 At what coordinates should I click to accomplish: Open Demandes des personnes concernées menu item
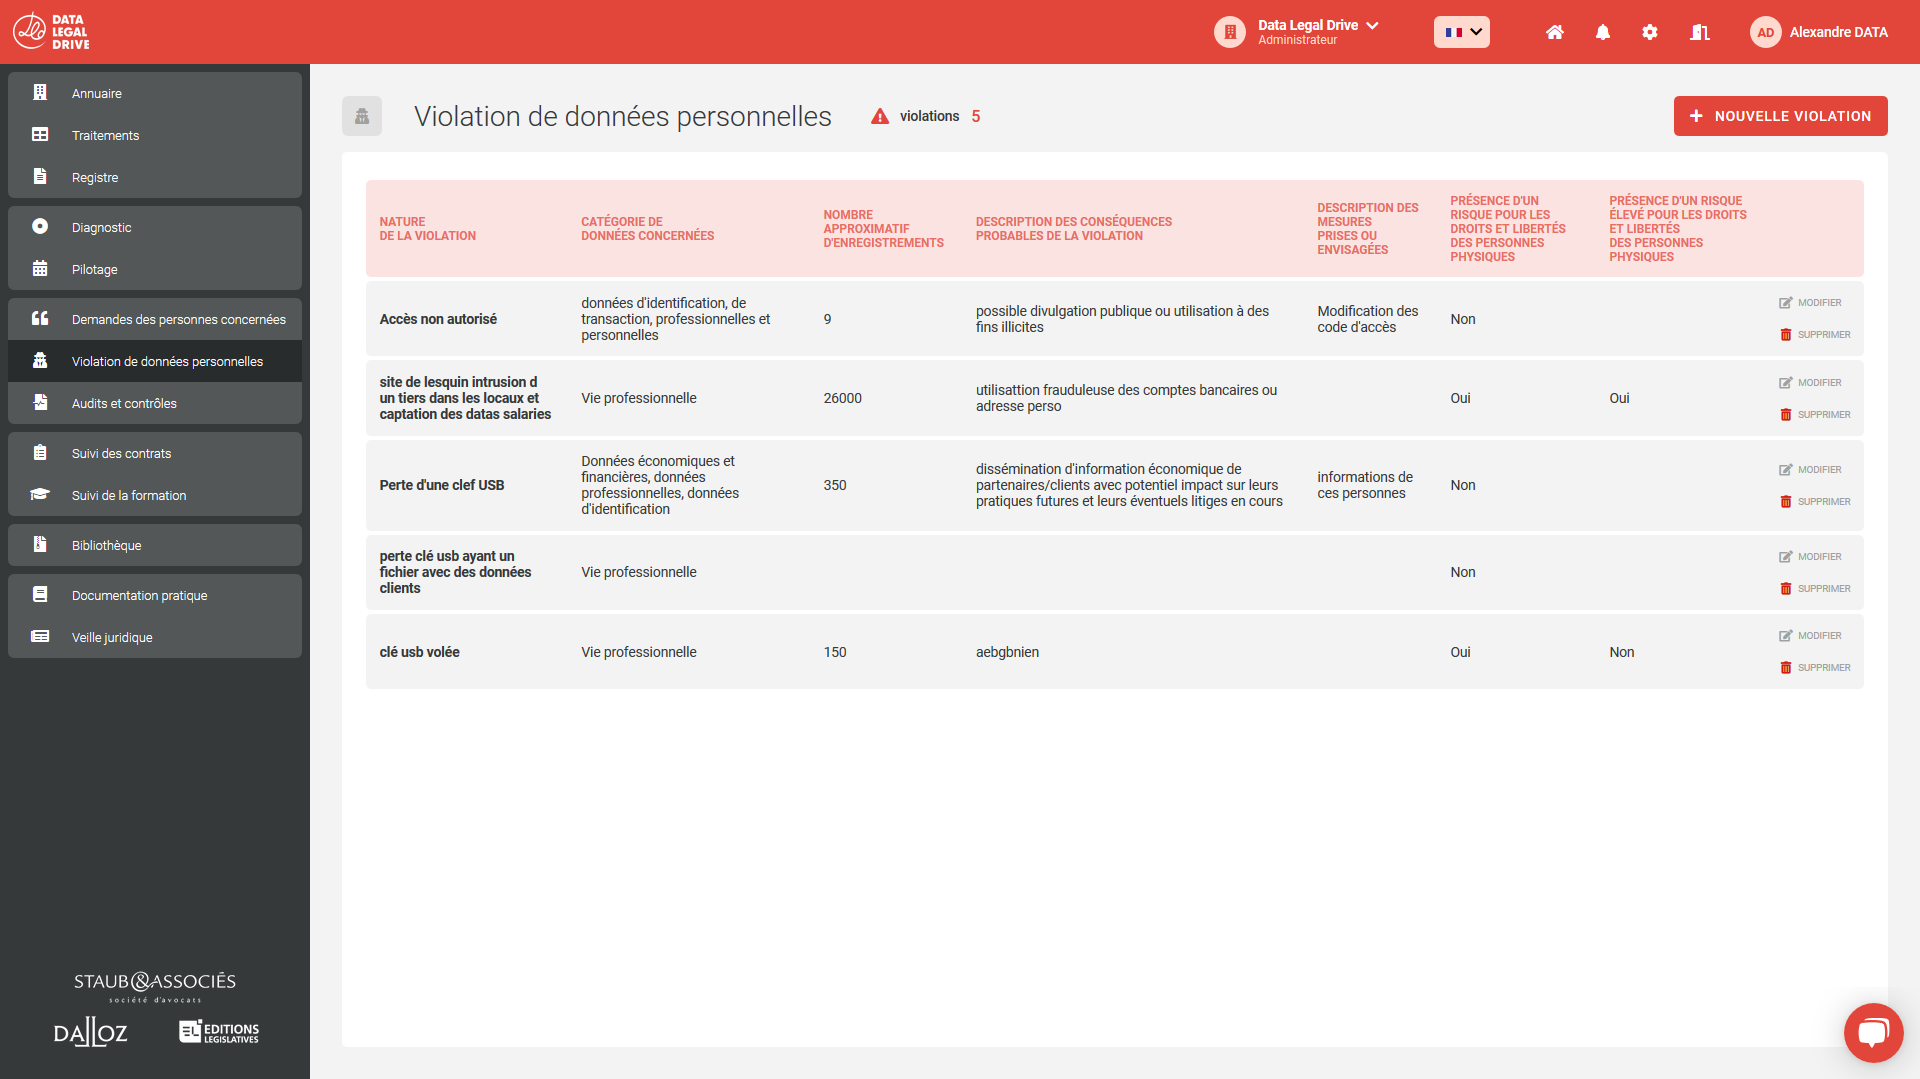coord(155,319)
